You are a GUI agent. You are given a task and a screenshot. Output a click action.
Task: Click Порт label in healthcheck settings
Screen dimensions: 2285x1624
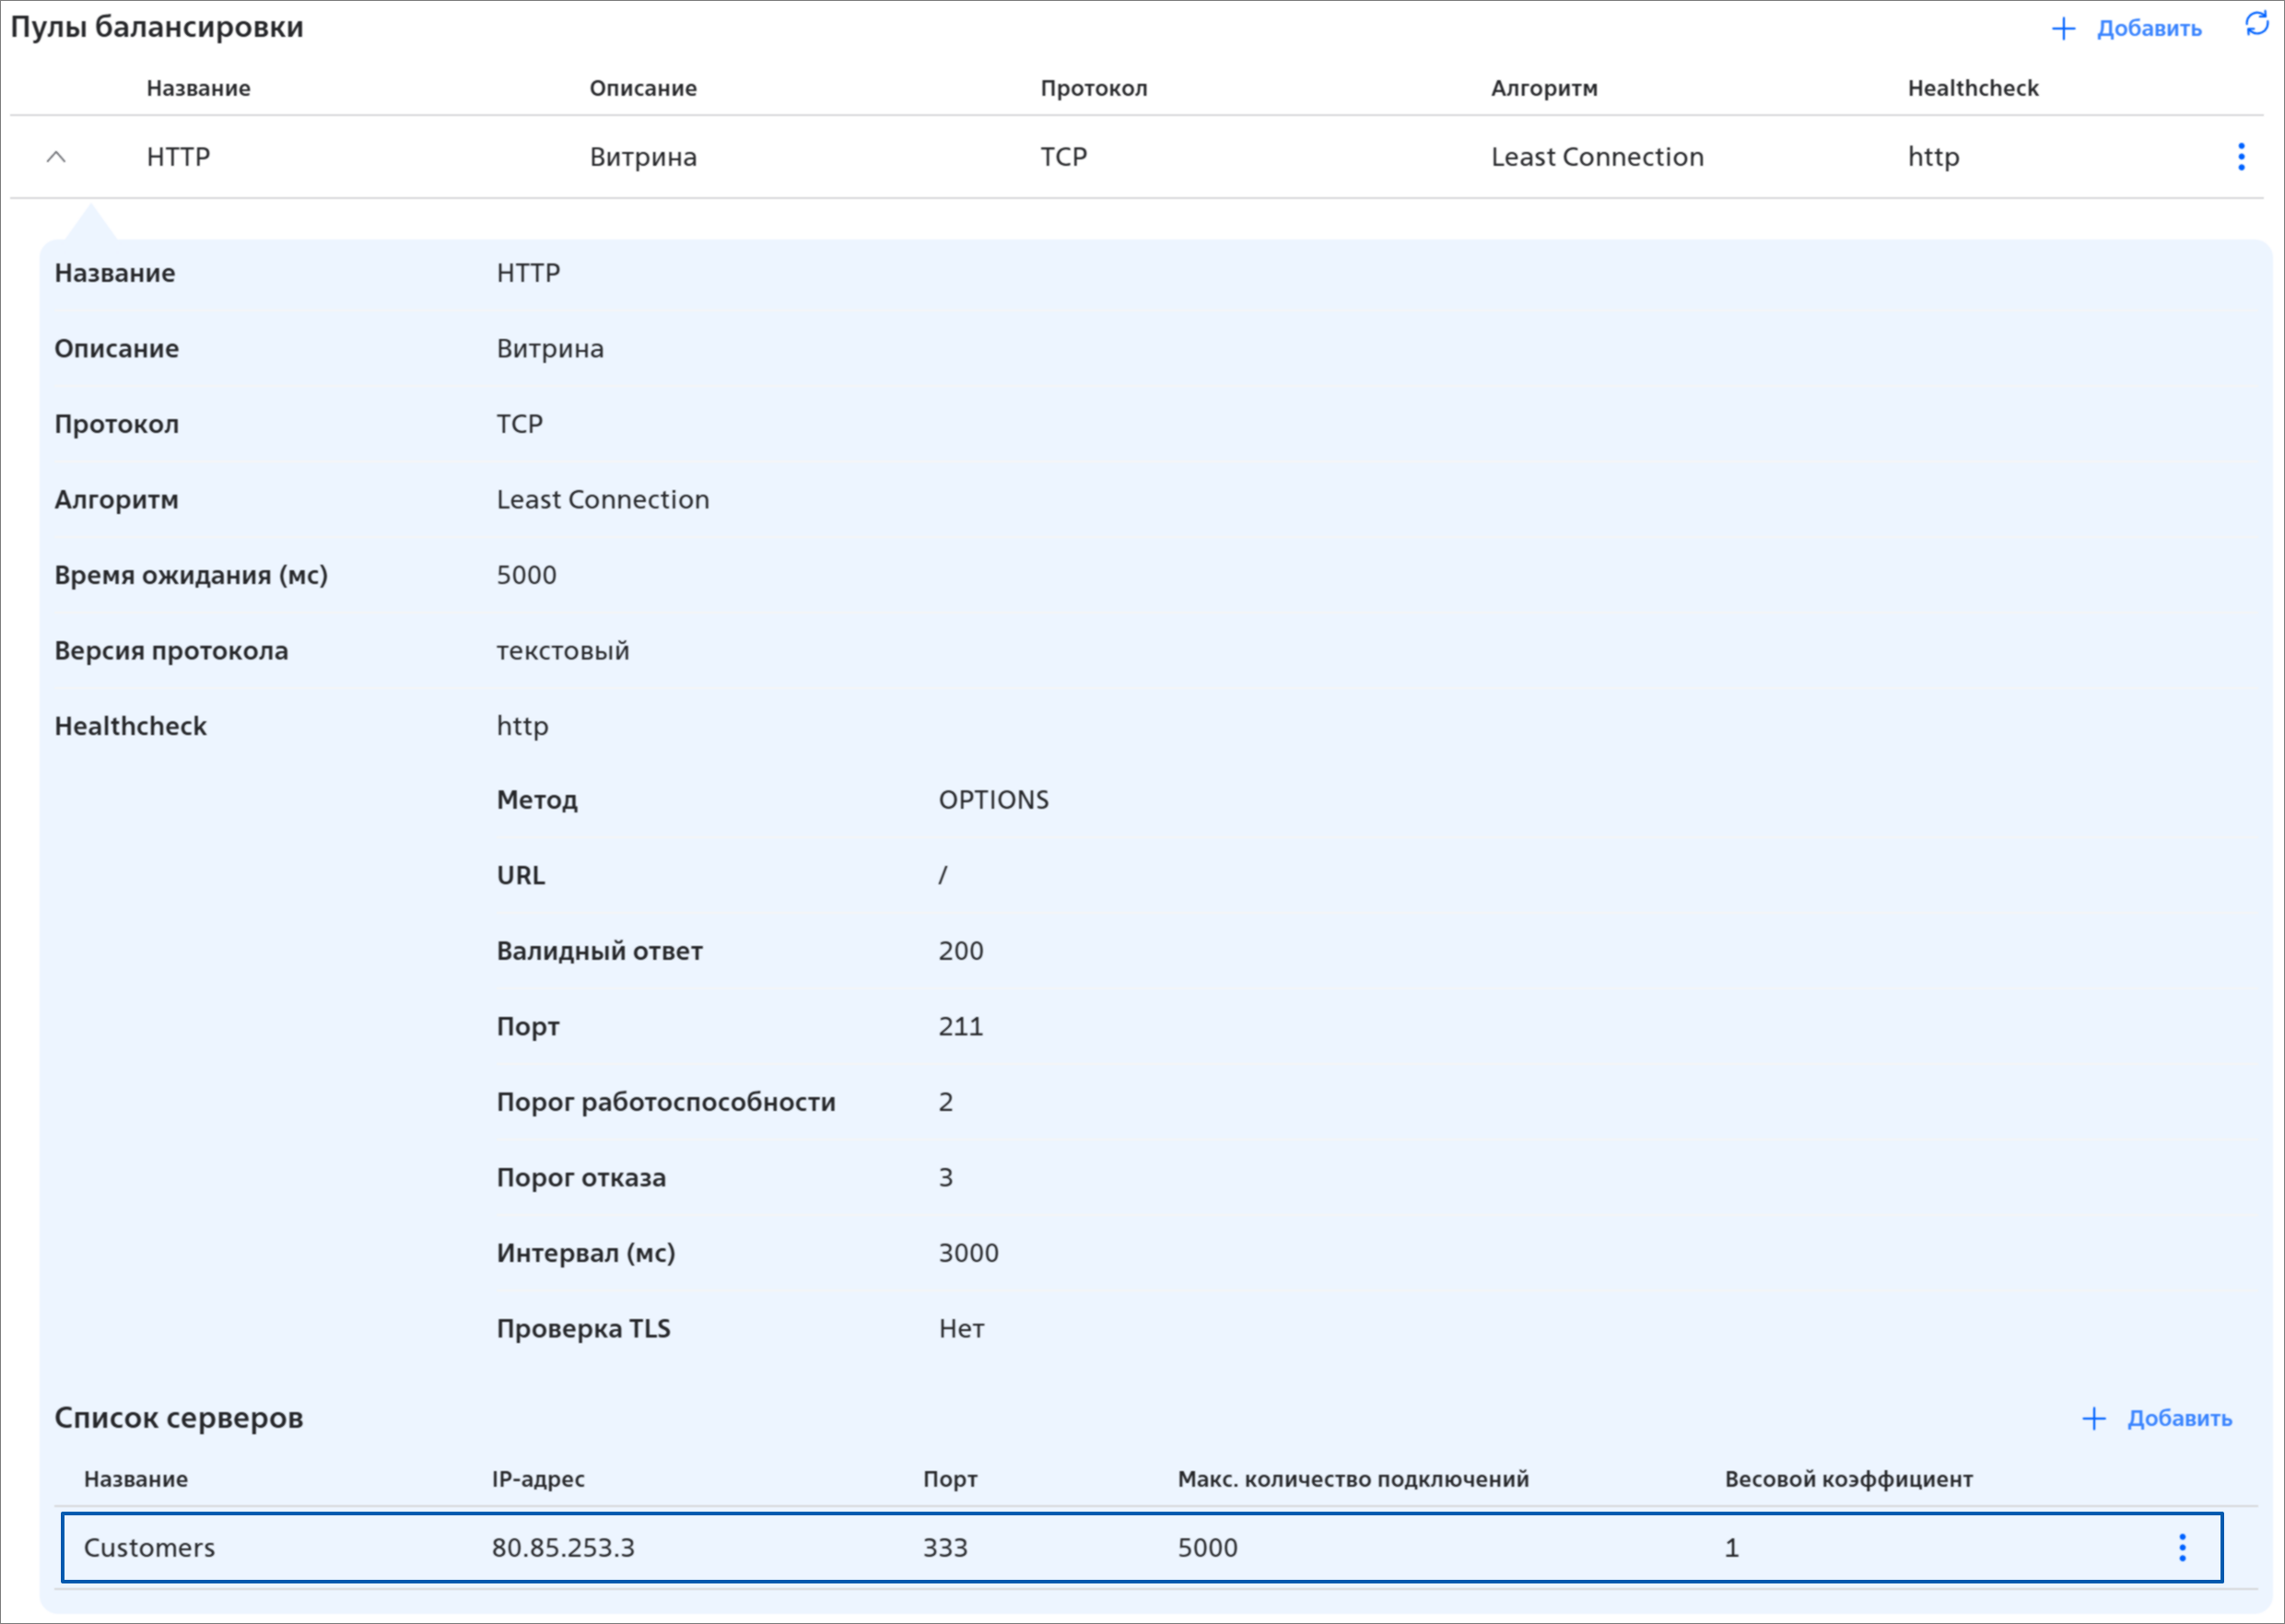tap(528, 1027)
